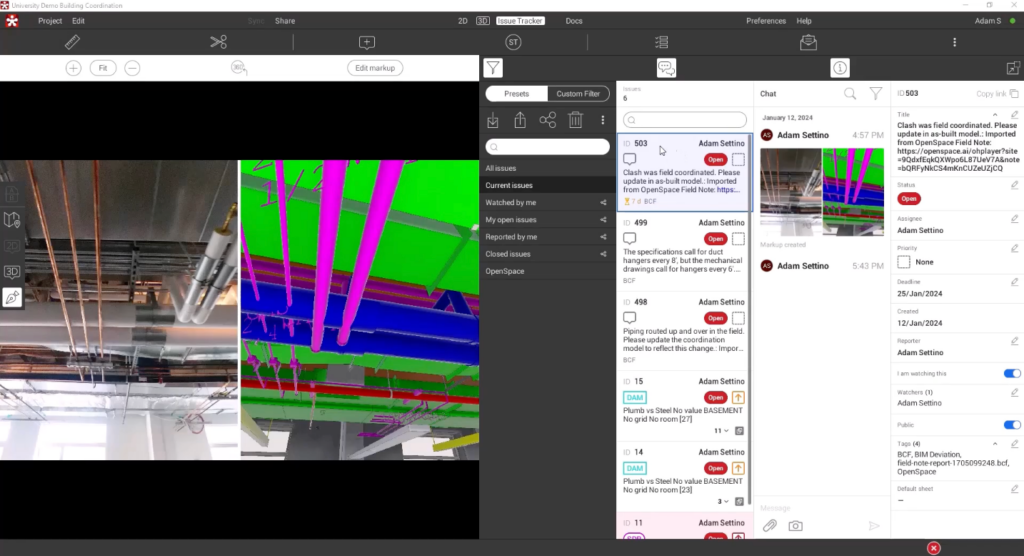This screenshot has height=556, width=1024.
Task: Check the Priority None checkbox
Action: pyautogui.click(x=904, y=262)
